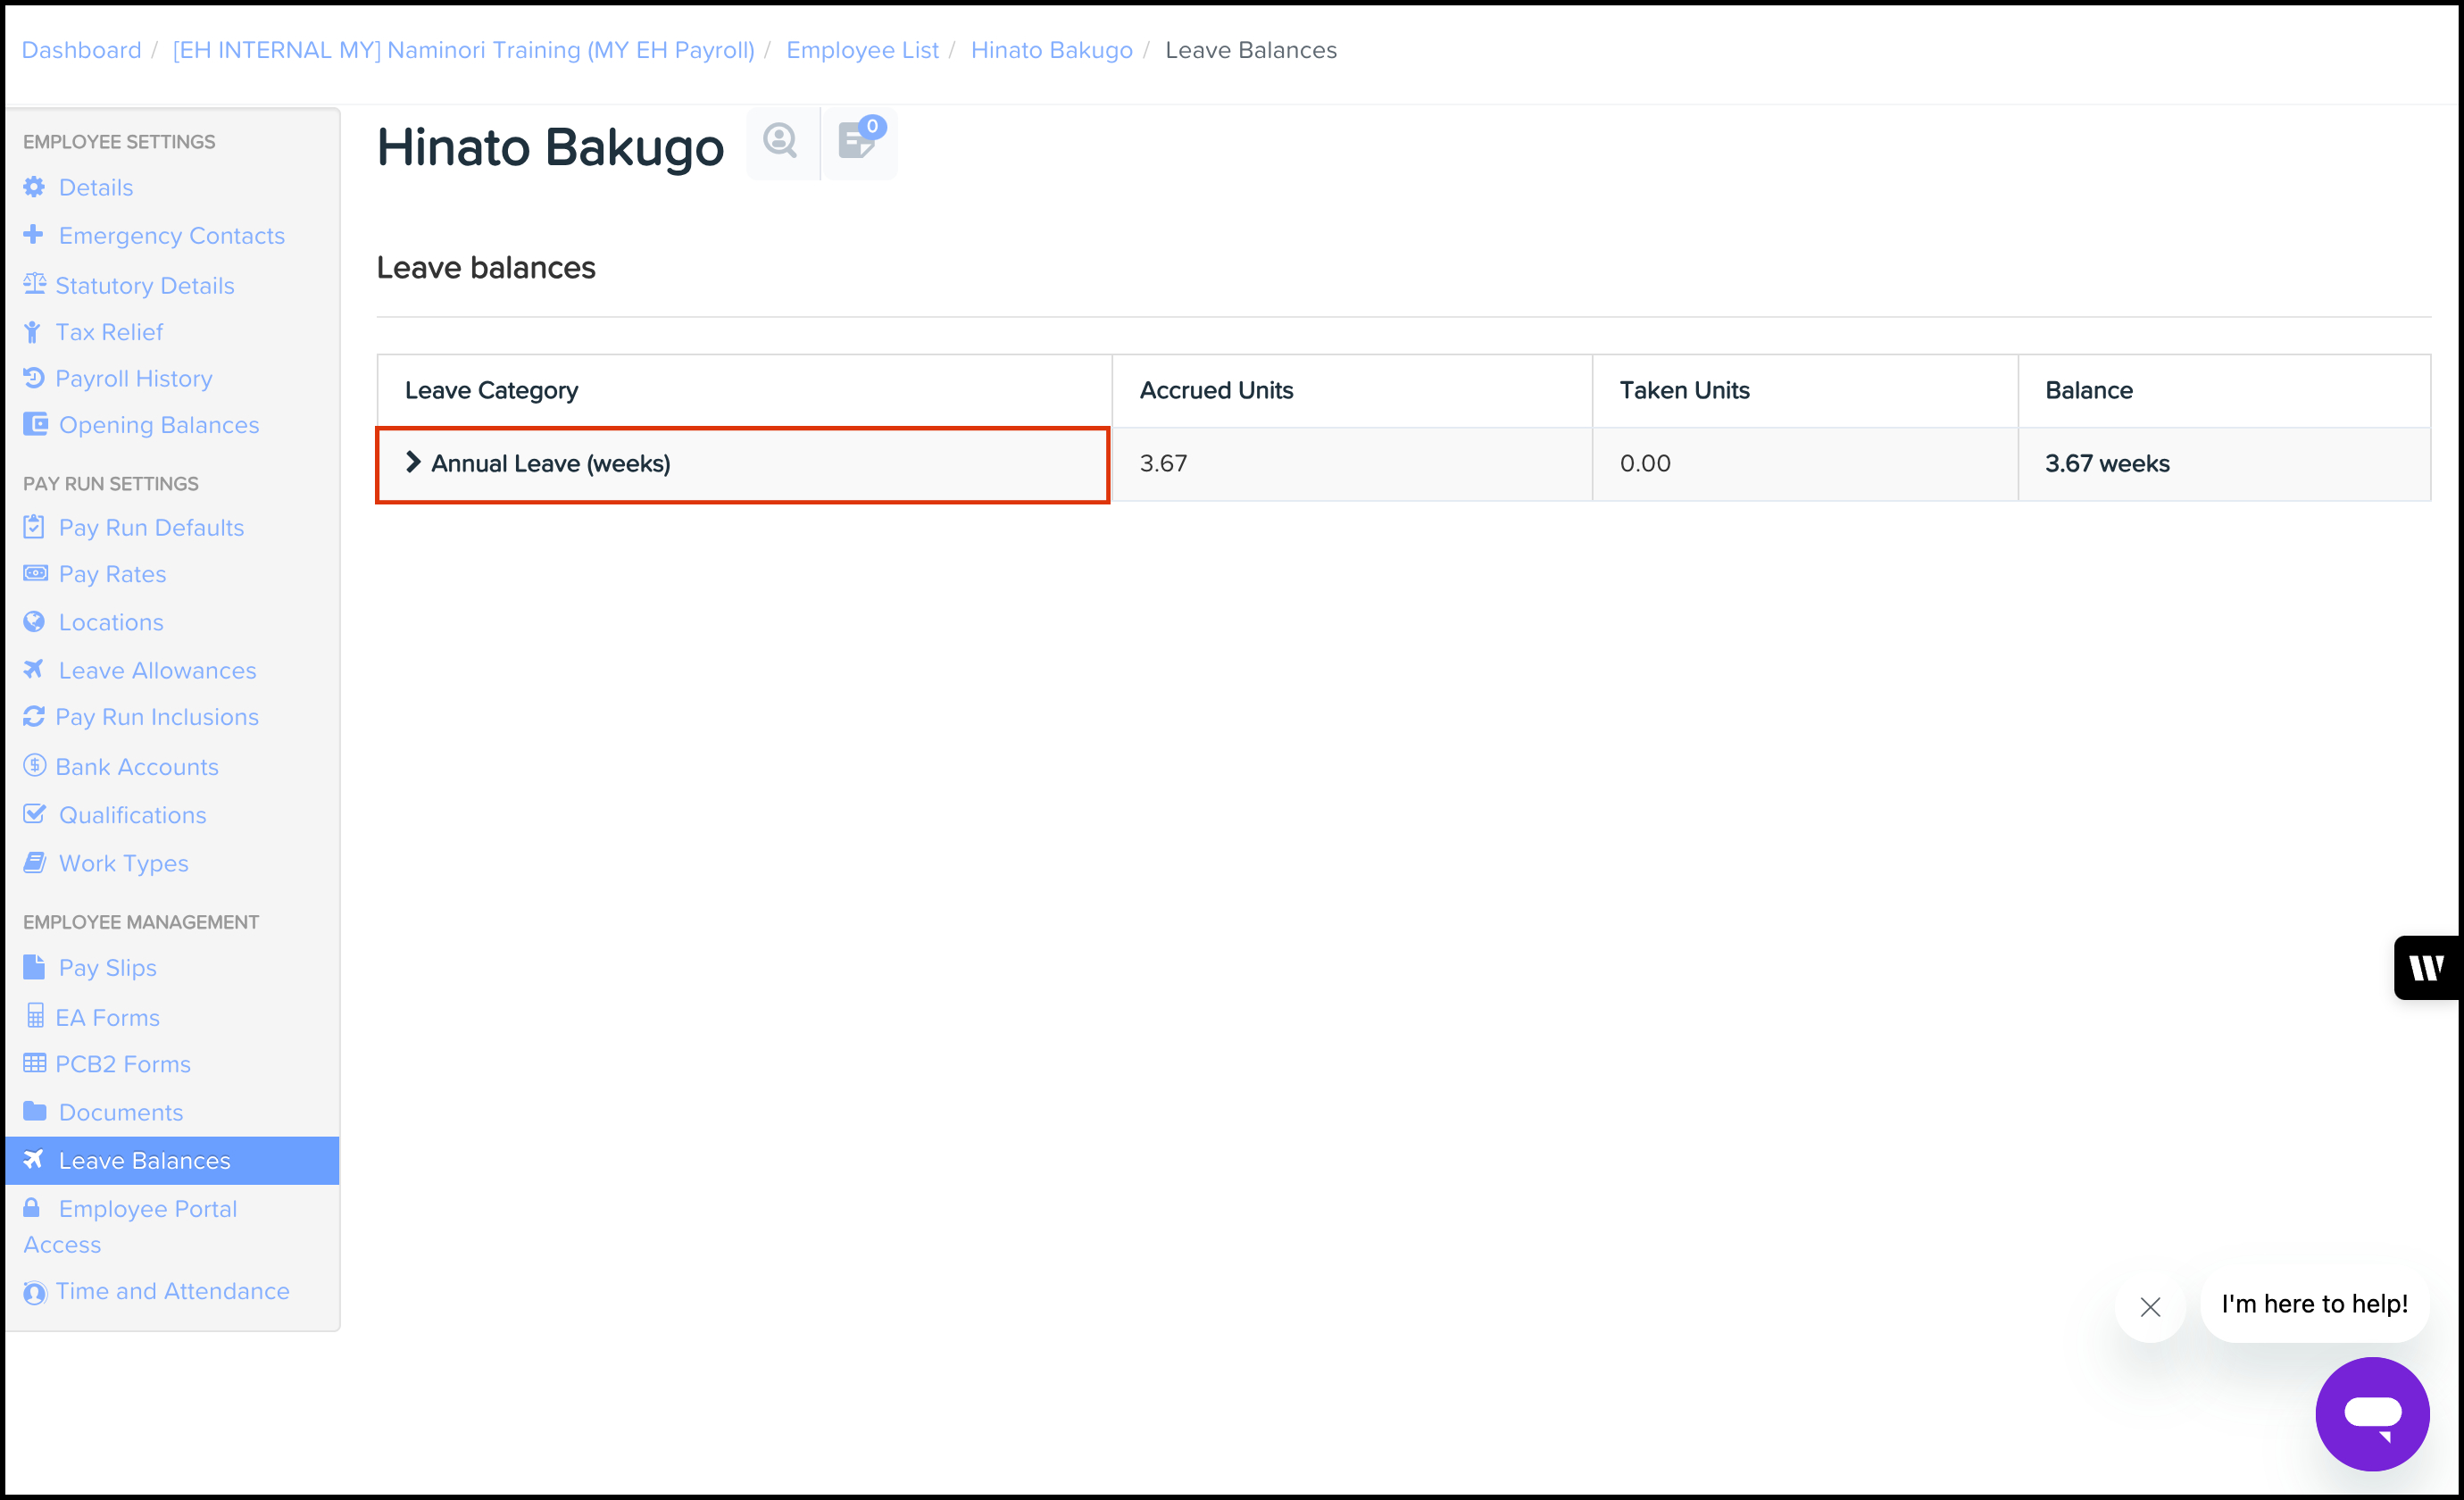
Task: Open the Payroll History section
Action: click(x=133, y=378)
